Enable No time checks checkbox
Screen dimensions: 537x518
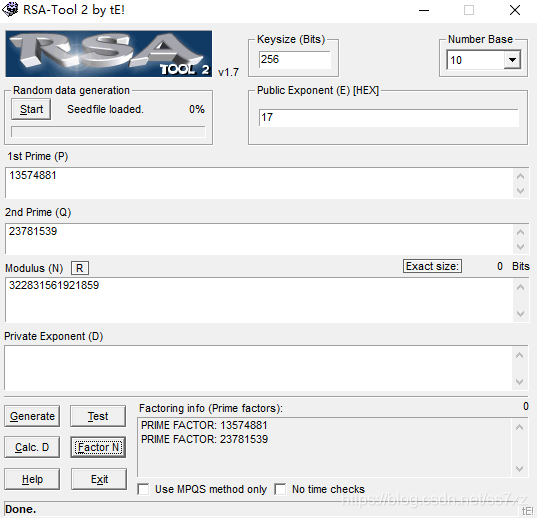click(x=280, y=489)
